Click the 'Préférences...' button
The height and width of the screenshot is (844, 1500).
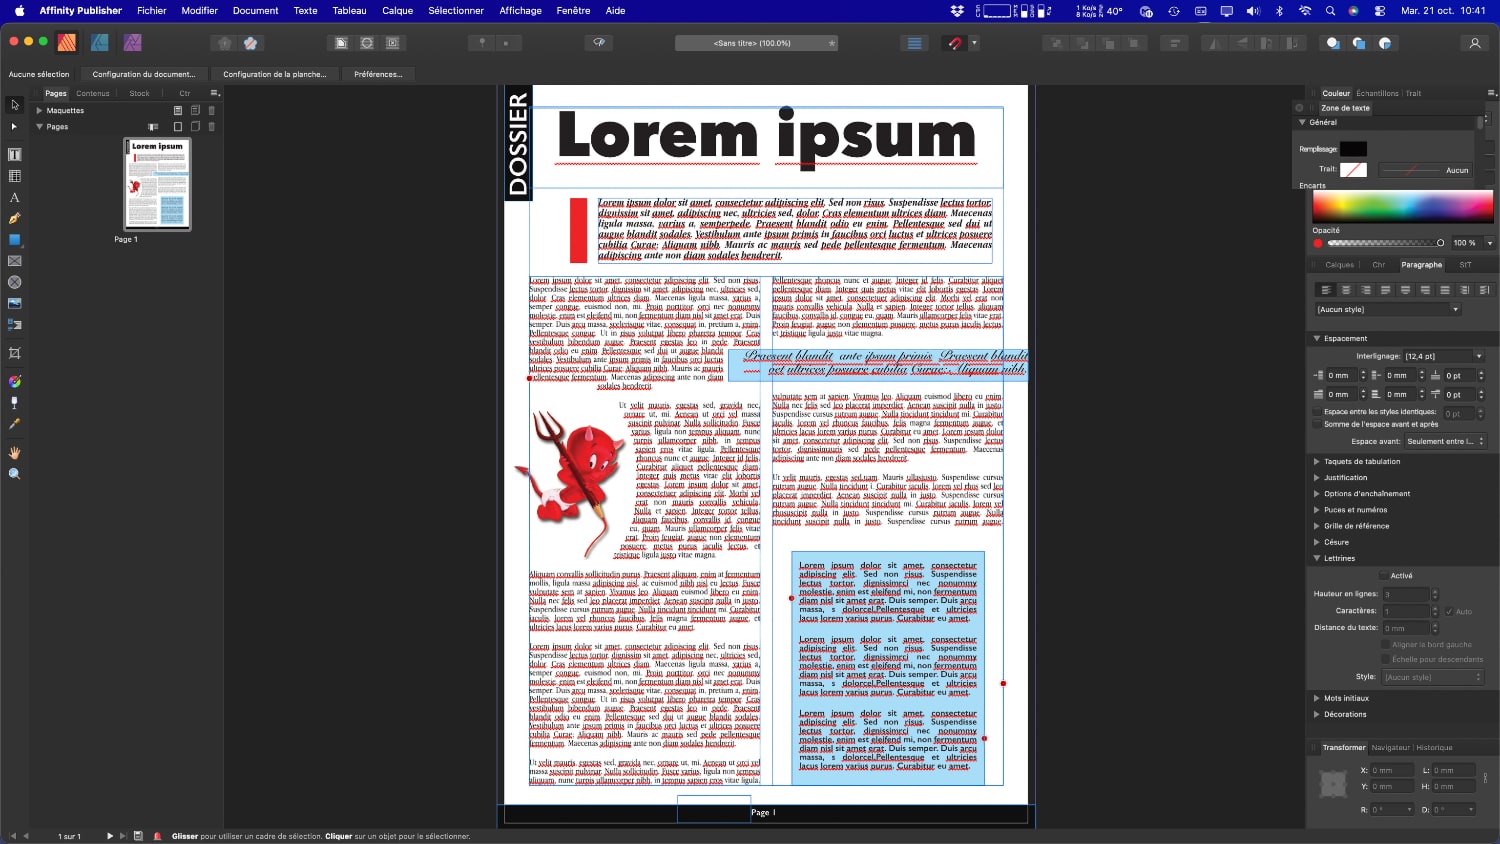coord(378,74)
